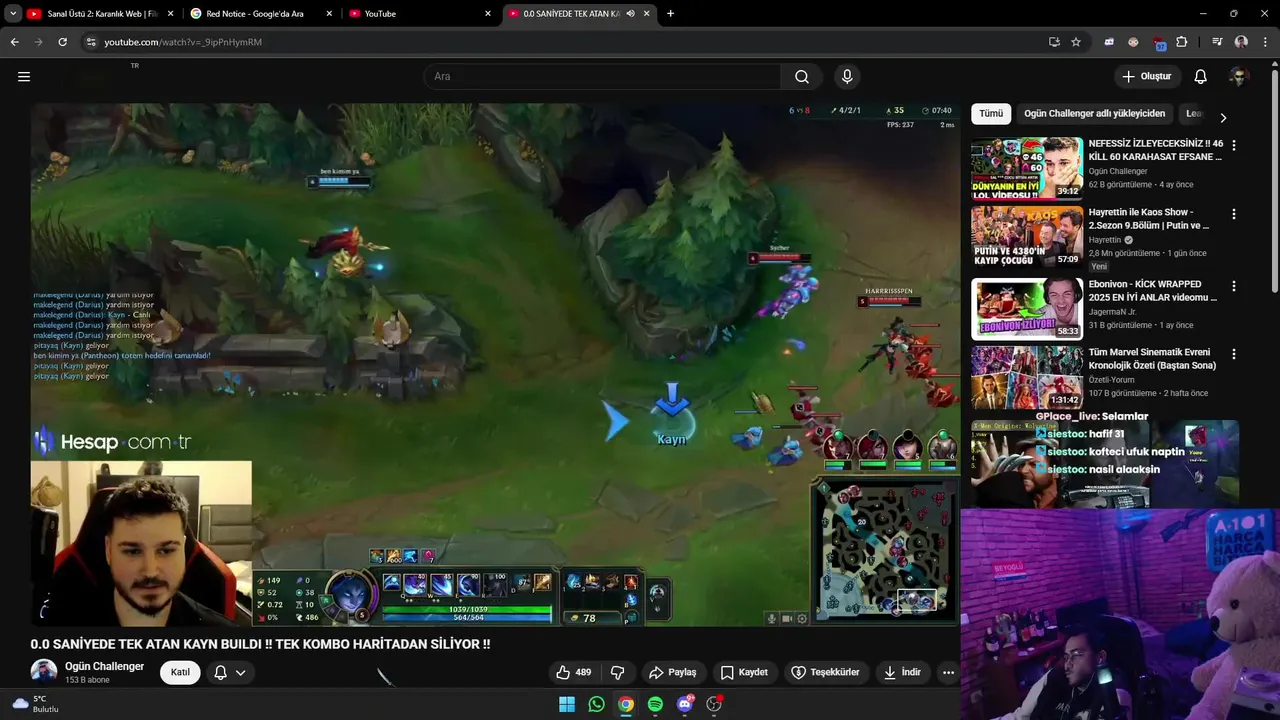Viewport: 1280px width, 720px height.
Task: Open the Ebonivon 58:33 video thumbnail
Action: coord(1027,309)
